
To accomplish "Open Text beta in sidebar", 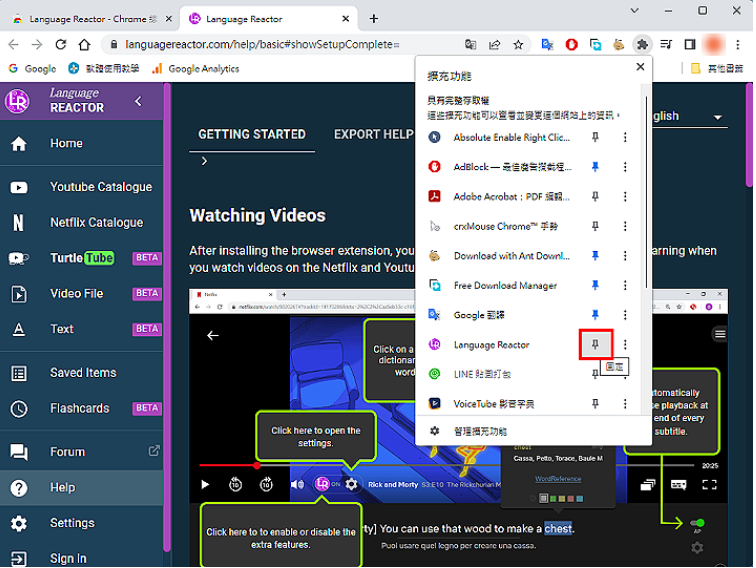I will tap(81, 329).
